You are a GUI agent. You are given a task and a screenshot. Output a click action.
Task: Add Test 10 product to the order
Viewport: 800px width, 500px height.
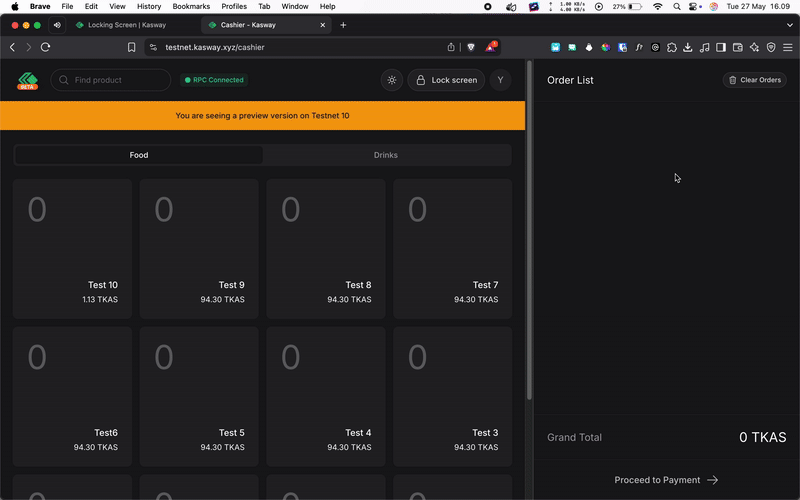(72, 249)
